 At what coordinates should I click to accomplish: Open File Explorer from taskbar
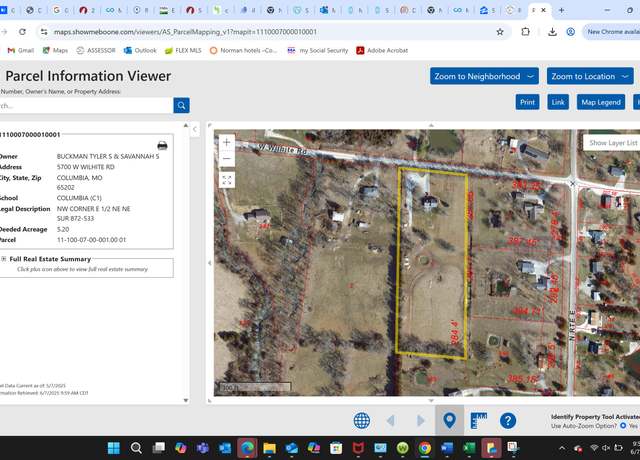[269, 448]
